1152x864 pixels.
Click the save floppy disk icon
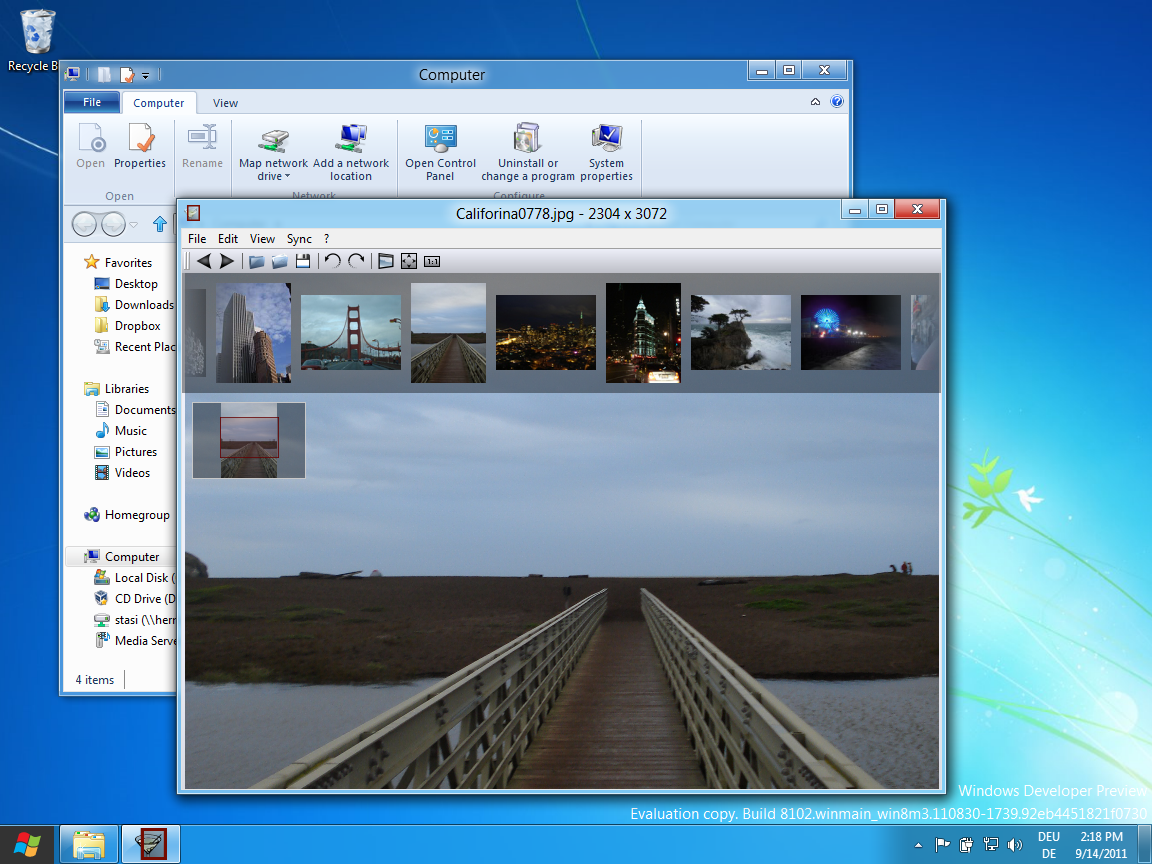point(303,261)
